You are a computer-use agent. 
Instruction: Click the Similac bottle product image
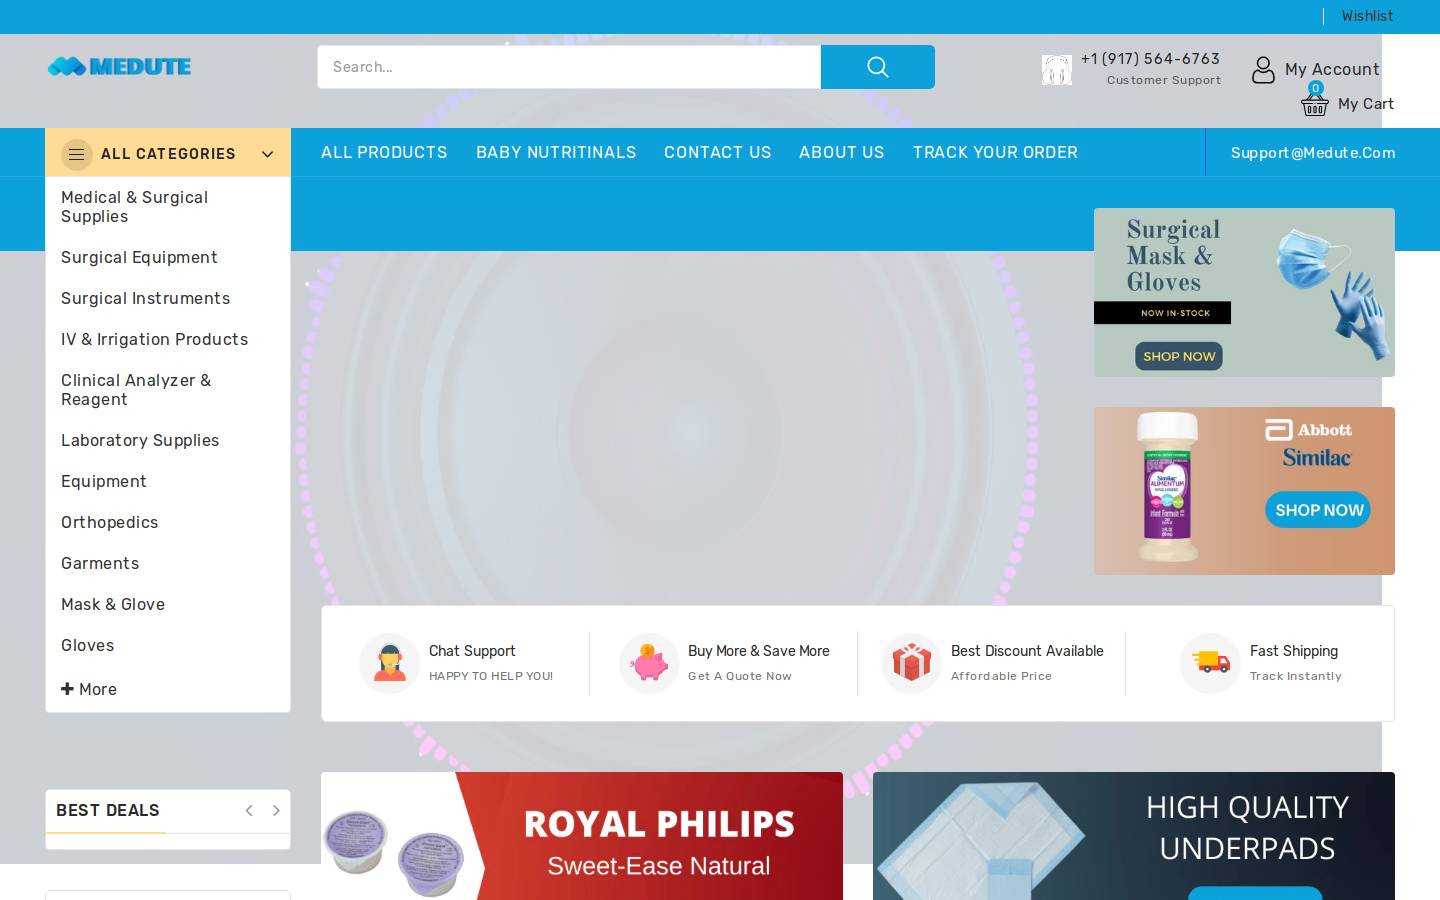[1167, 487]
